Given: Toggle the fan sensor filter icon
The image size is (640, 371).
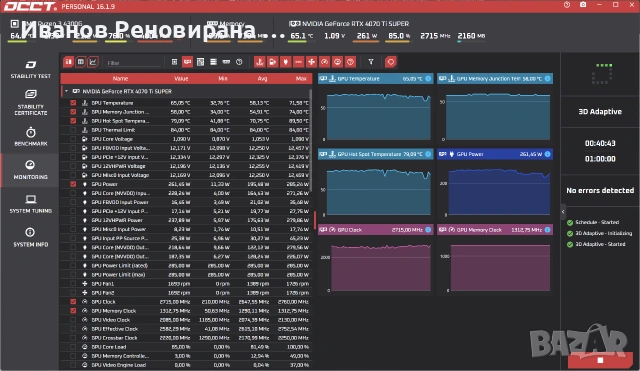Looking at the screenshot, I should 311,62.
